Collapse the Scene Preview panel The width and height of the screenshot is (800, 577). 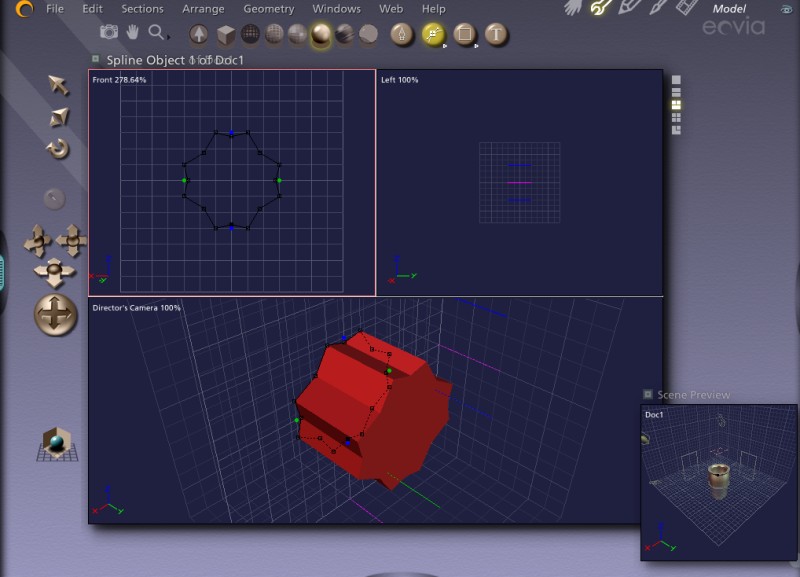point(647,395)
